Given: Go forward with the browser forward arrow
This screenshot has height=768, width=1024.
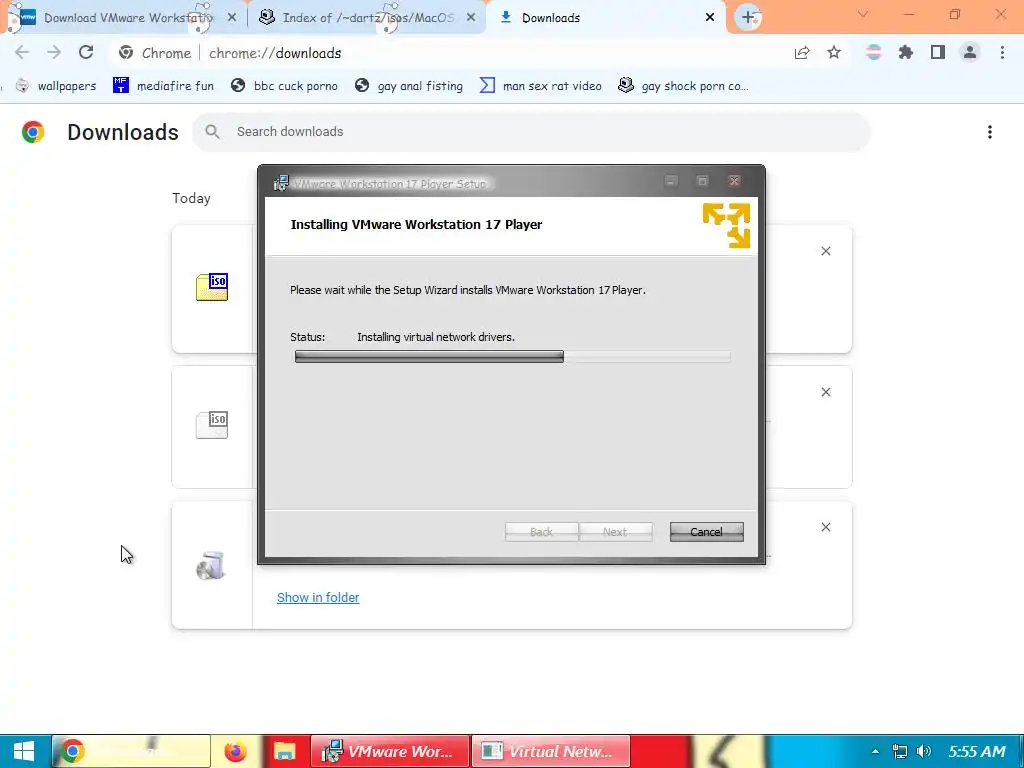Looking at the screenshot, I should point(54,52).
